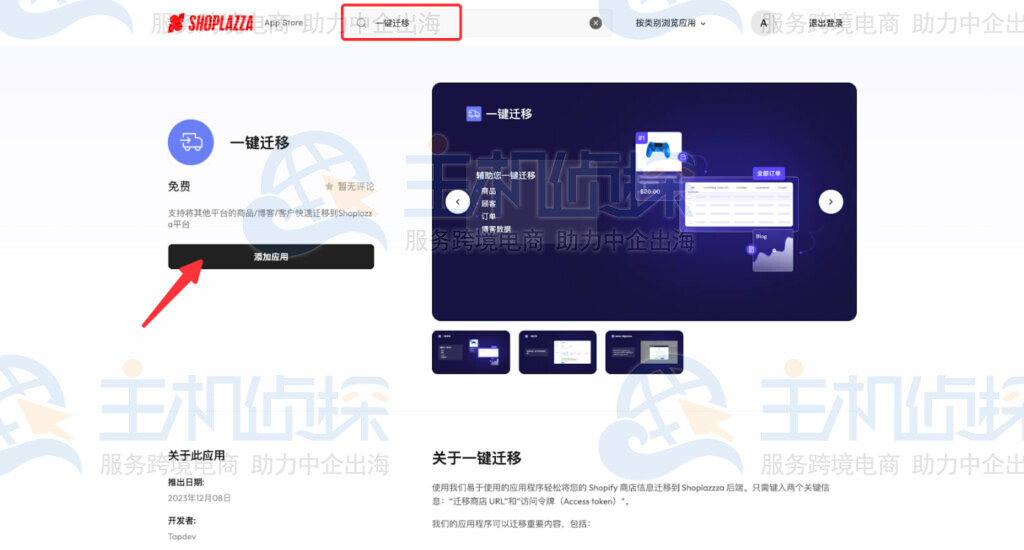Click the 免费 price label
Viewport: 1024px width, 550px height.
(179, 186)
